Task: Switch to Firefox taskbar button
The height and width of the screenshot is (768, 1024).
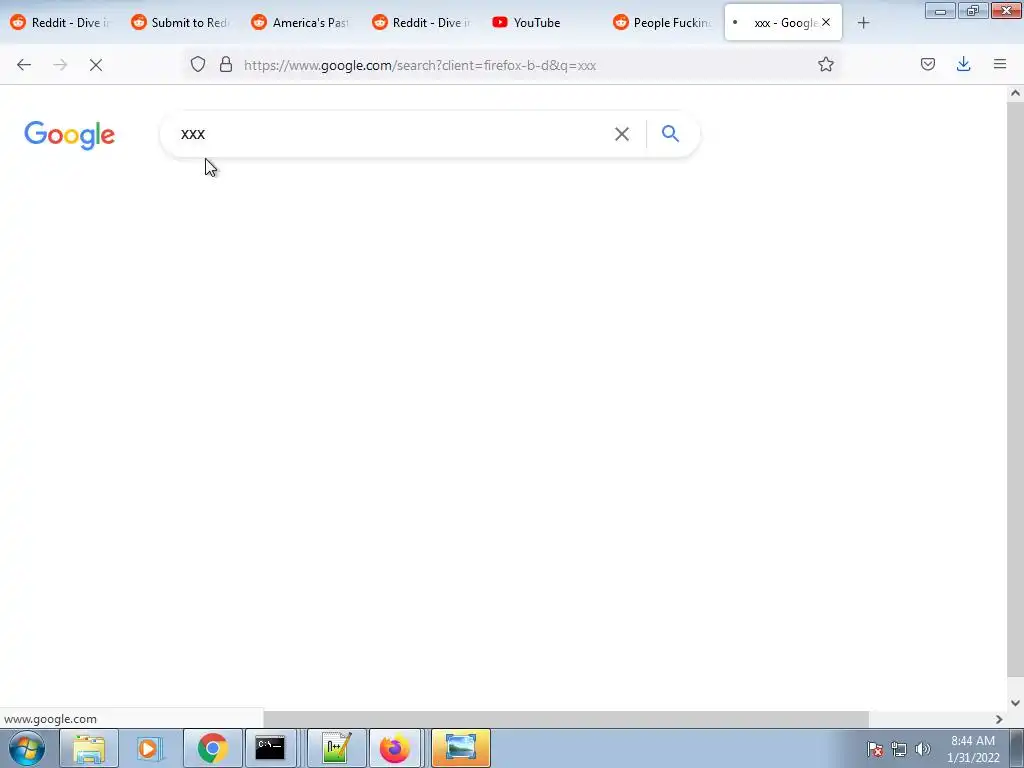Action: 394,748
